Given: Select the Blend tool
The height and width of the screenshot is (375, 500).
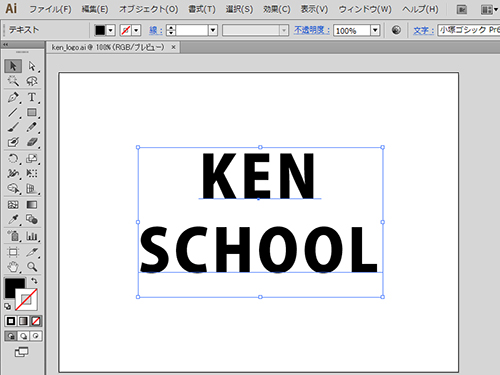Looking at the screenshot, I should click(32, 219).
